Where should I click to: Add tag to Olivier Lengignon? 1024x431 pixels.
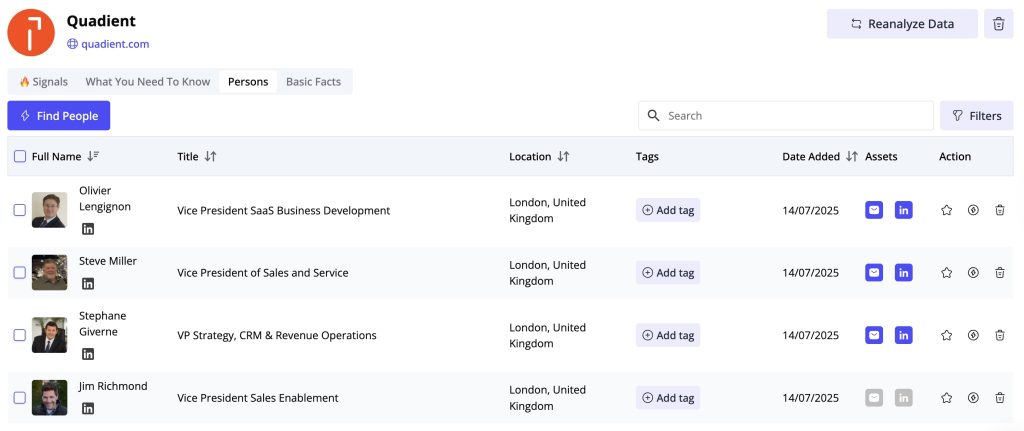(668, 210)
